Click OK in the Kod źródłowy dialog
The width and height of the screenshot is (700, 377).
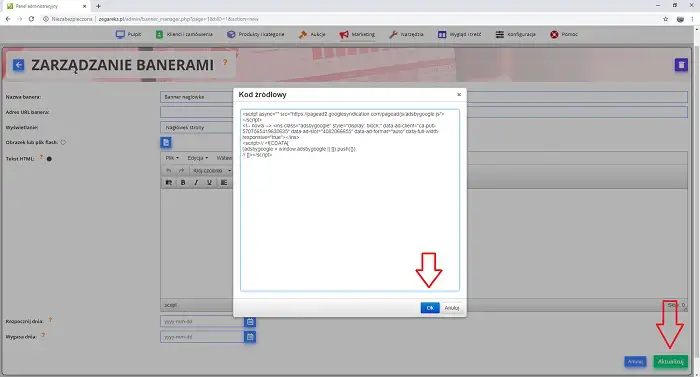[x=430, y=308]
